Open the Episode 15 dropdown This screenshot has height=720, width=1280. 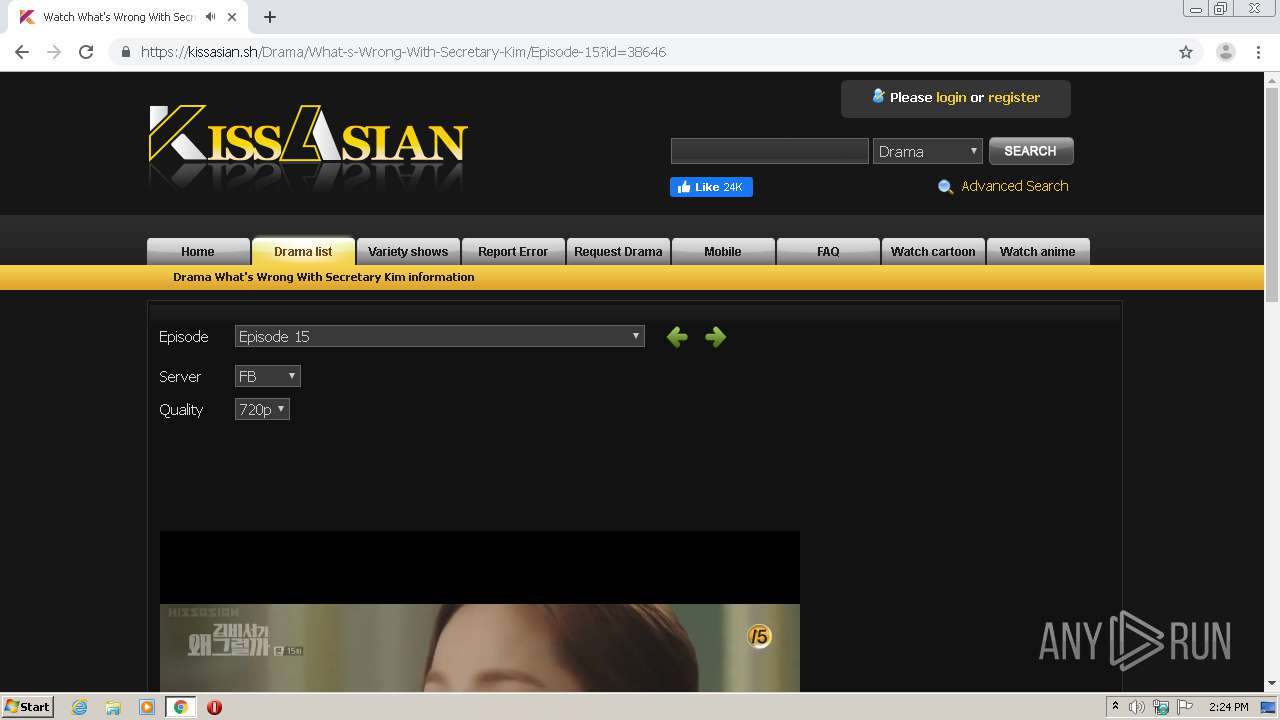point(440,337)
